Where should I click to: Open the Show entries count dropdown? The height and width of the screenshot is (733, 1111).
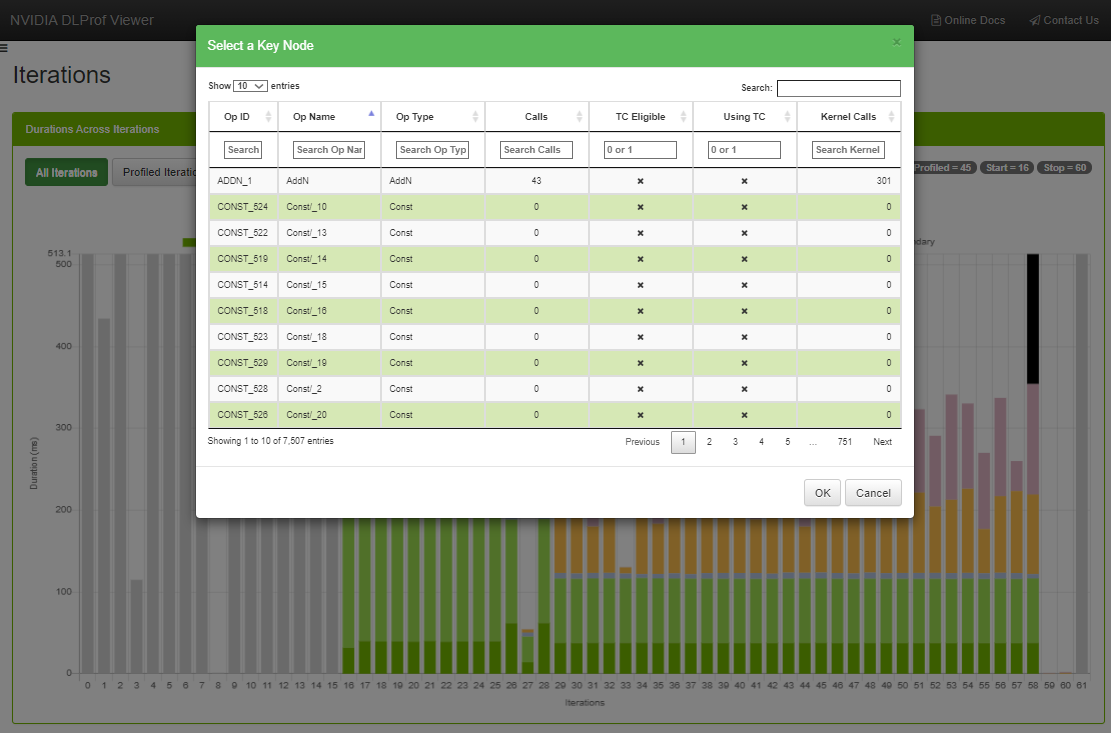pos(250,87)
